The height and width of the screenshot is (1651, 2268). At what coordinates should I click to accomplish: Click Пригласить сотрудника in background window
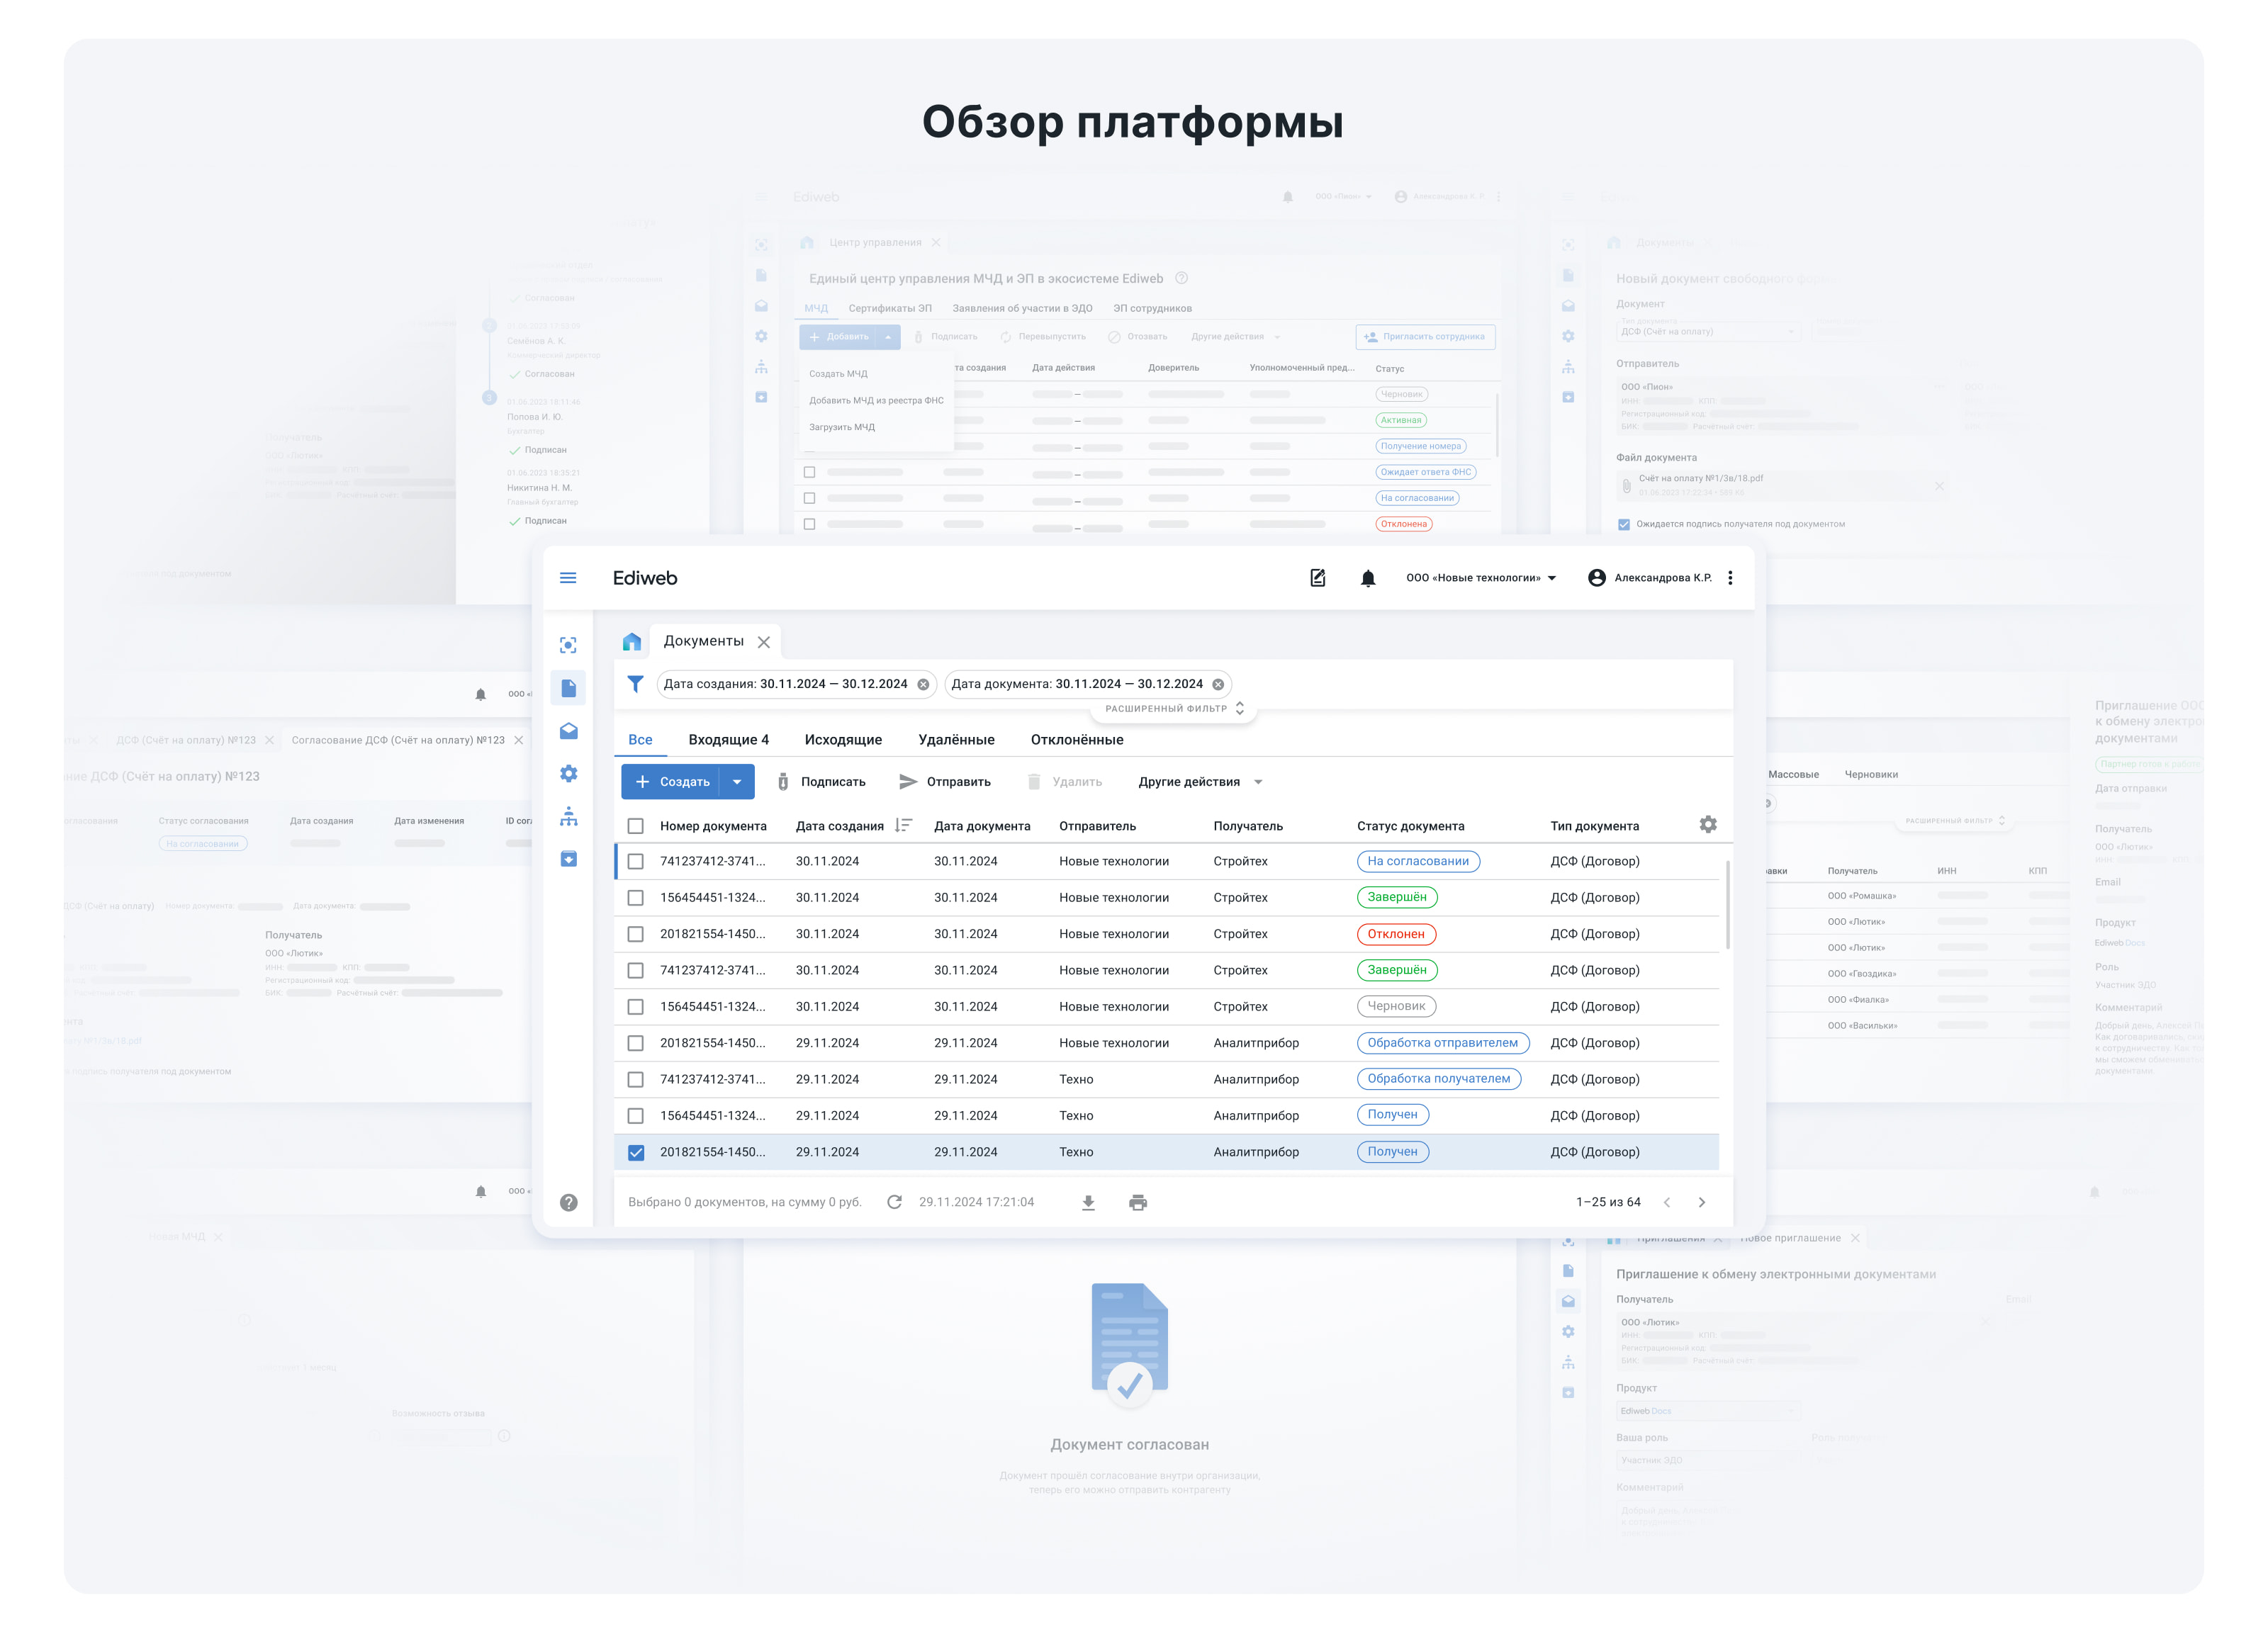pos(1425,337)
